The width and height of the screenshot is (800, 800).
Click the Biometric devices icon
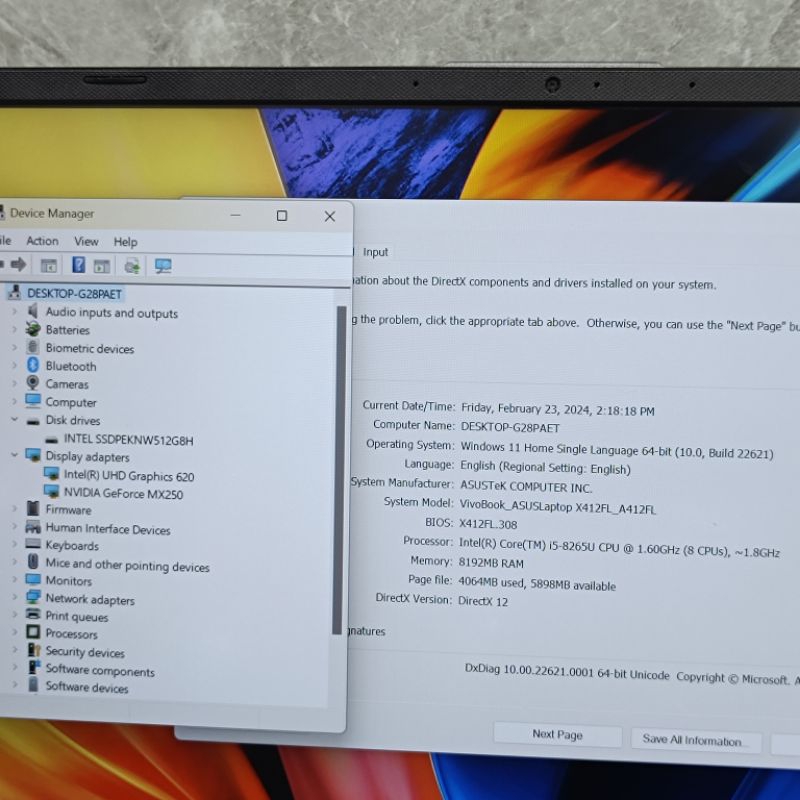tap(33, 347)
